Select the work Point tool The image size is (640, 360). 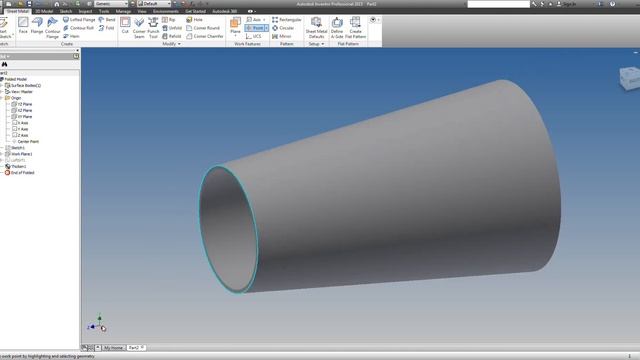point(255,28)
